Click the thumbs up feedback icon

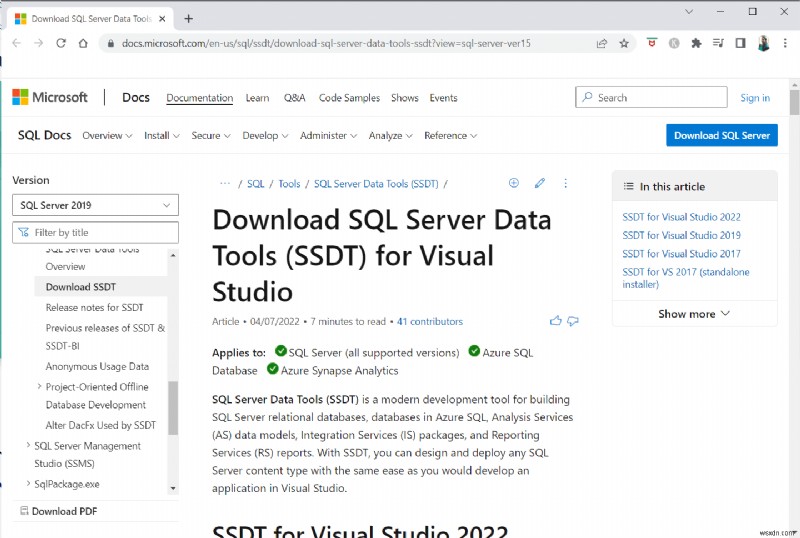(x=556, y=321)
